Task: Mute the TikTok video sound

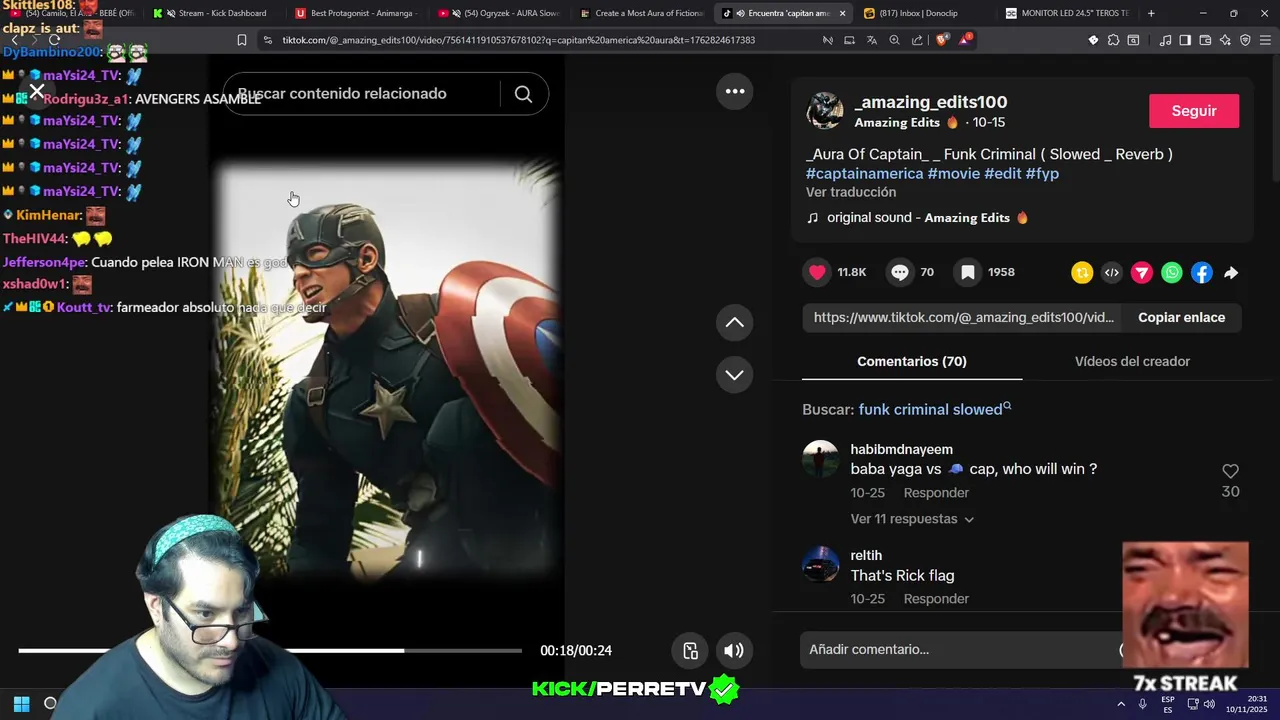Action: pyautogui.click(x=734, y=651)
